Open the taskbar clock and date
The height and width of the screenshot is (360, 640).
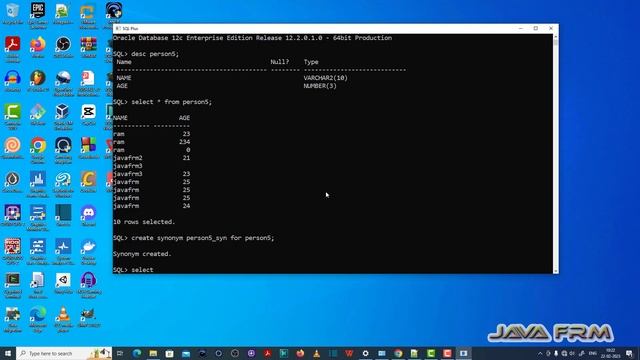pos(611,353)
